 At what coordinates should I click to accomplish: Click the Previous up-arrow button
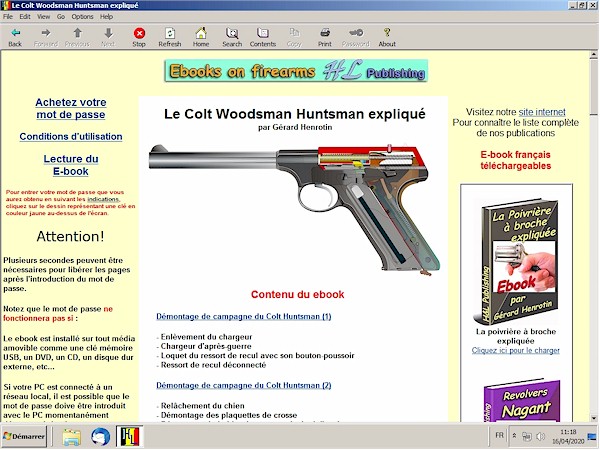[x=77, y=37]
